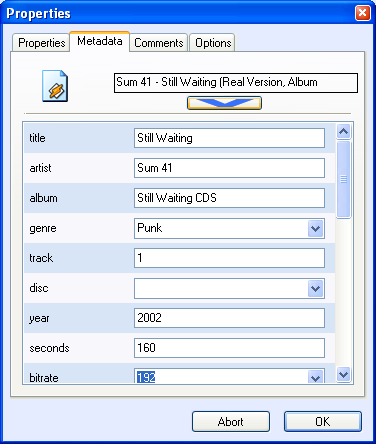The width and height of the screenshot is (376, 444).
Task: Click the metadata list scrollbar thumb
Action: coord(343,179)
